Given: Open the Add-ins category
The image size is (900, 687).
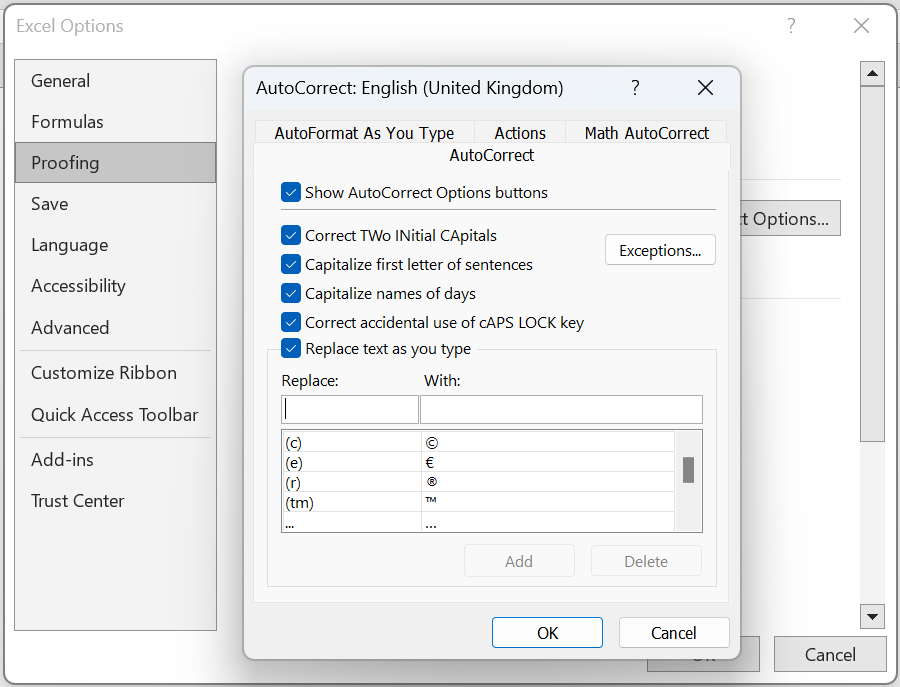Looking at the screenshot, I should 115,460.
